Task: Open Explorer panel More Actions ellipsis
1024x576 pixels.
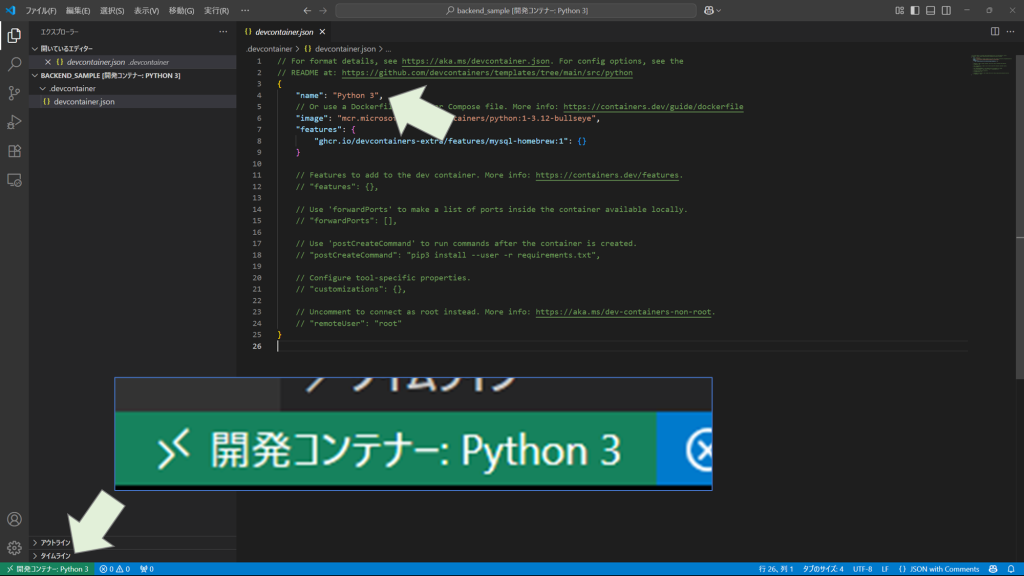Action: tap(223, 31)
